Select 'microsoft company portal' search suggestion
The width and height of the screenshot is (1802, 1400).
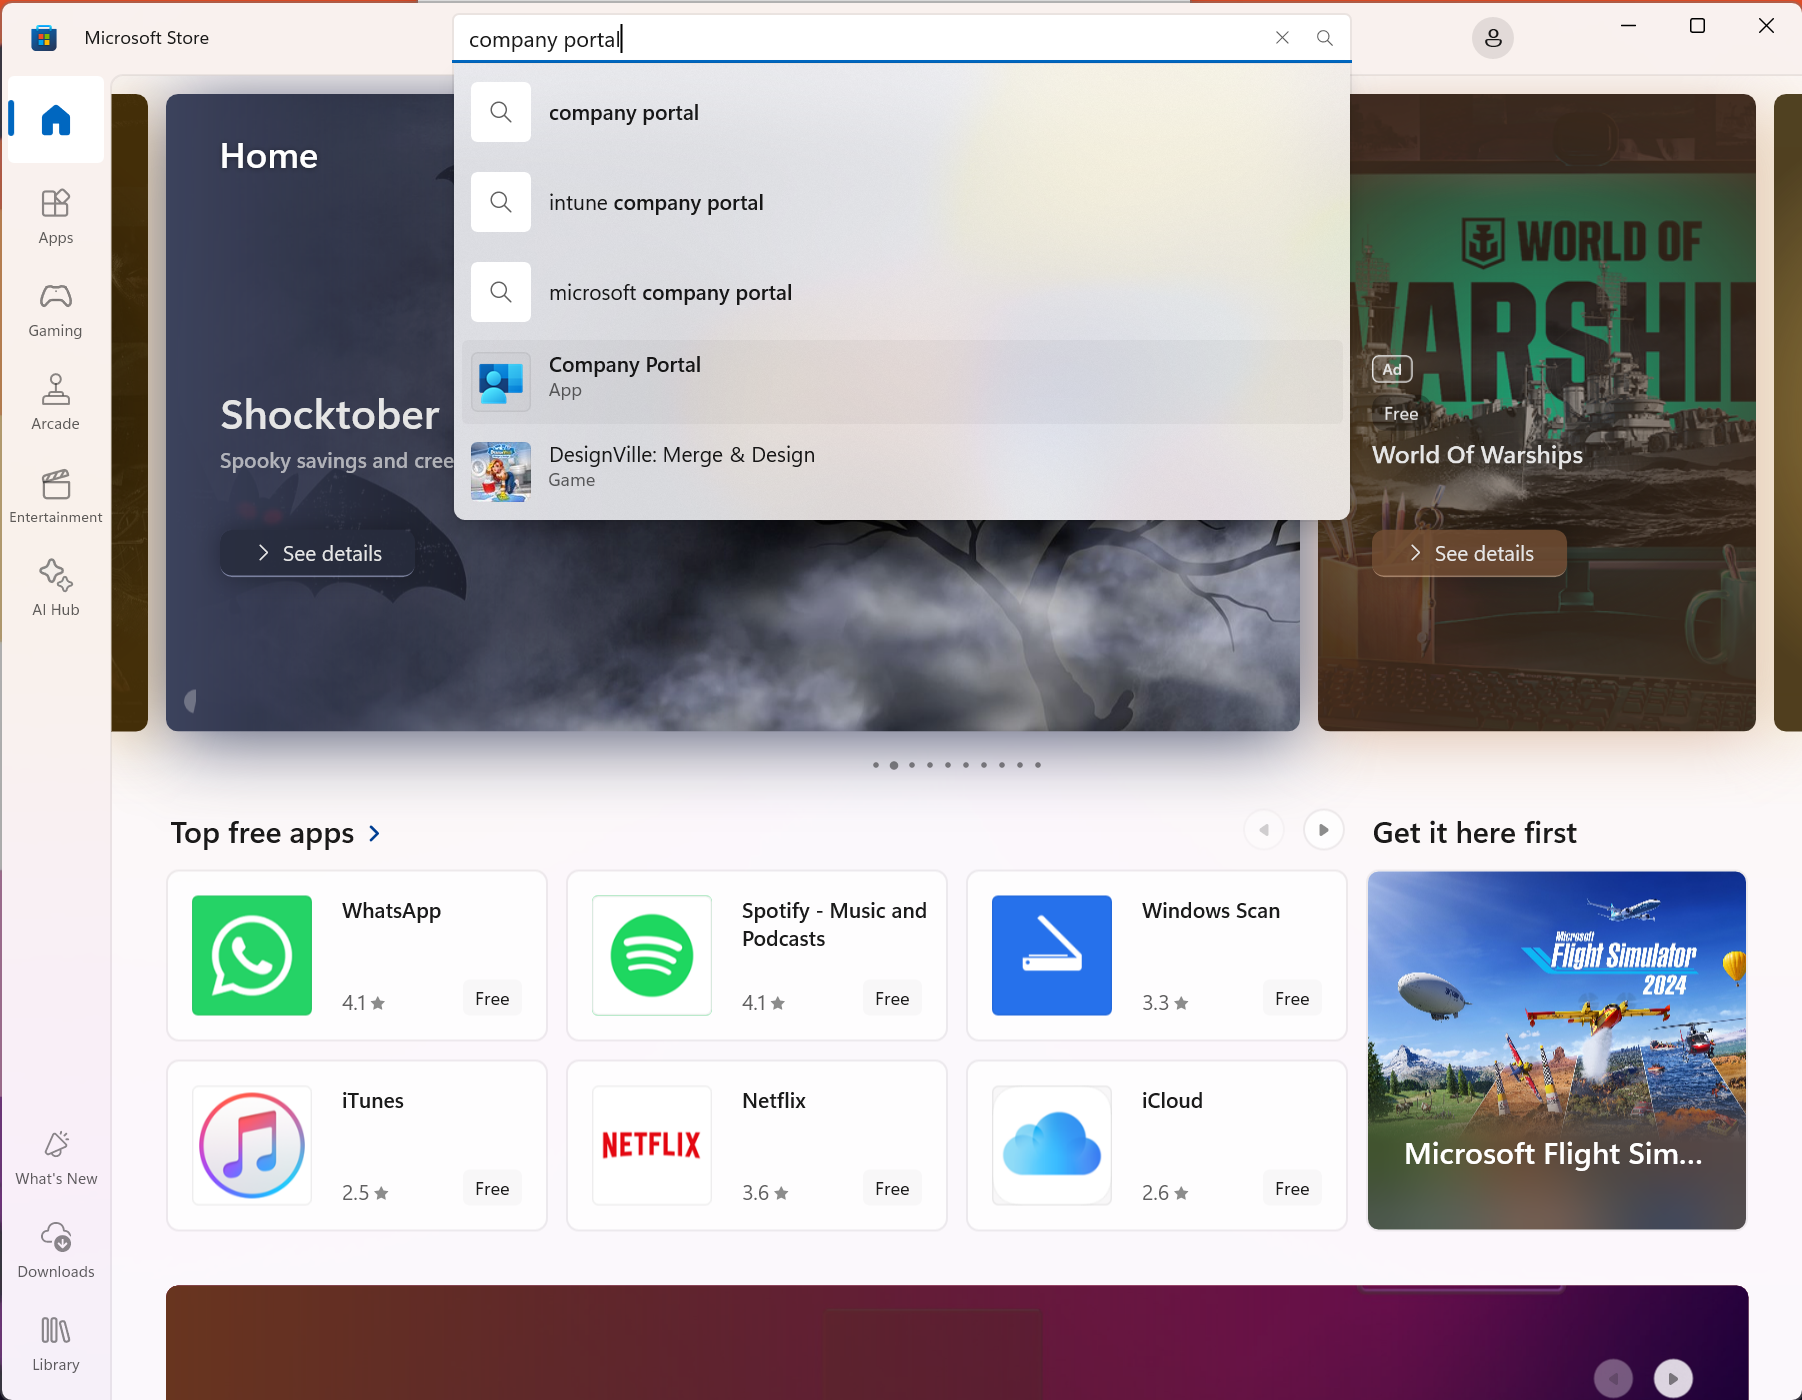point(902,292)
